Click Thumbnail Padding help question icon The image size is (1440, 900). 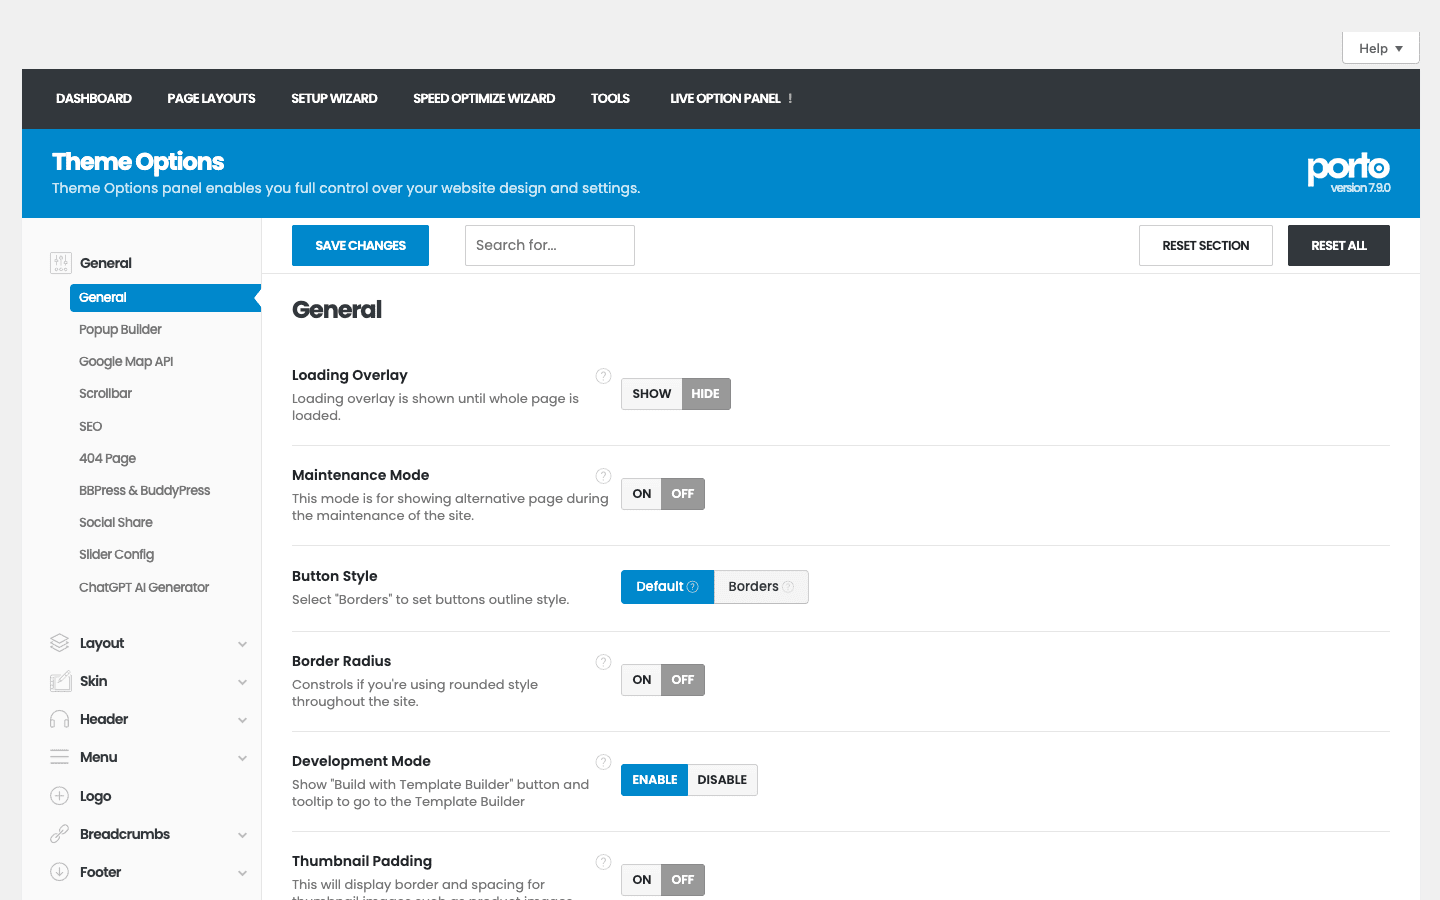click(603, 862)
